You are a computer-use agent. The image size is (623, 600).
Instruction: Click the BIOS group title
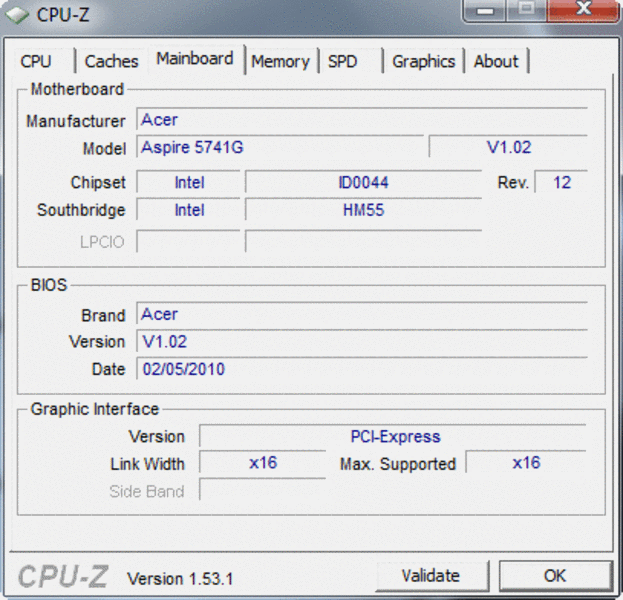pyautogui.click(x=49, y=285)
